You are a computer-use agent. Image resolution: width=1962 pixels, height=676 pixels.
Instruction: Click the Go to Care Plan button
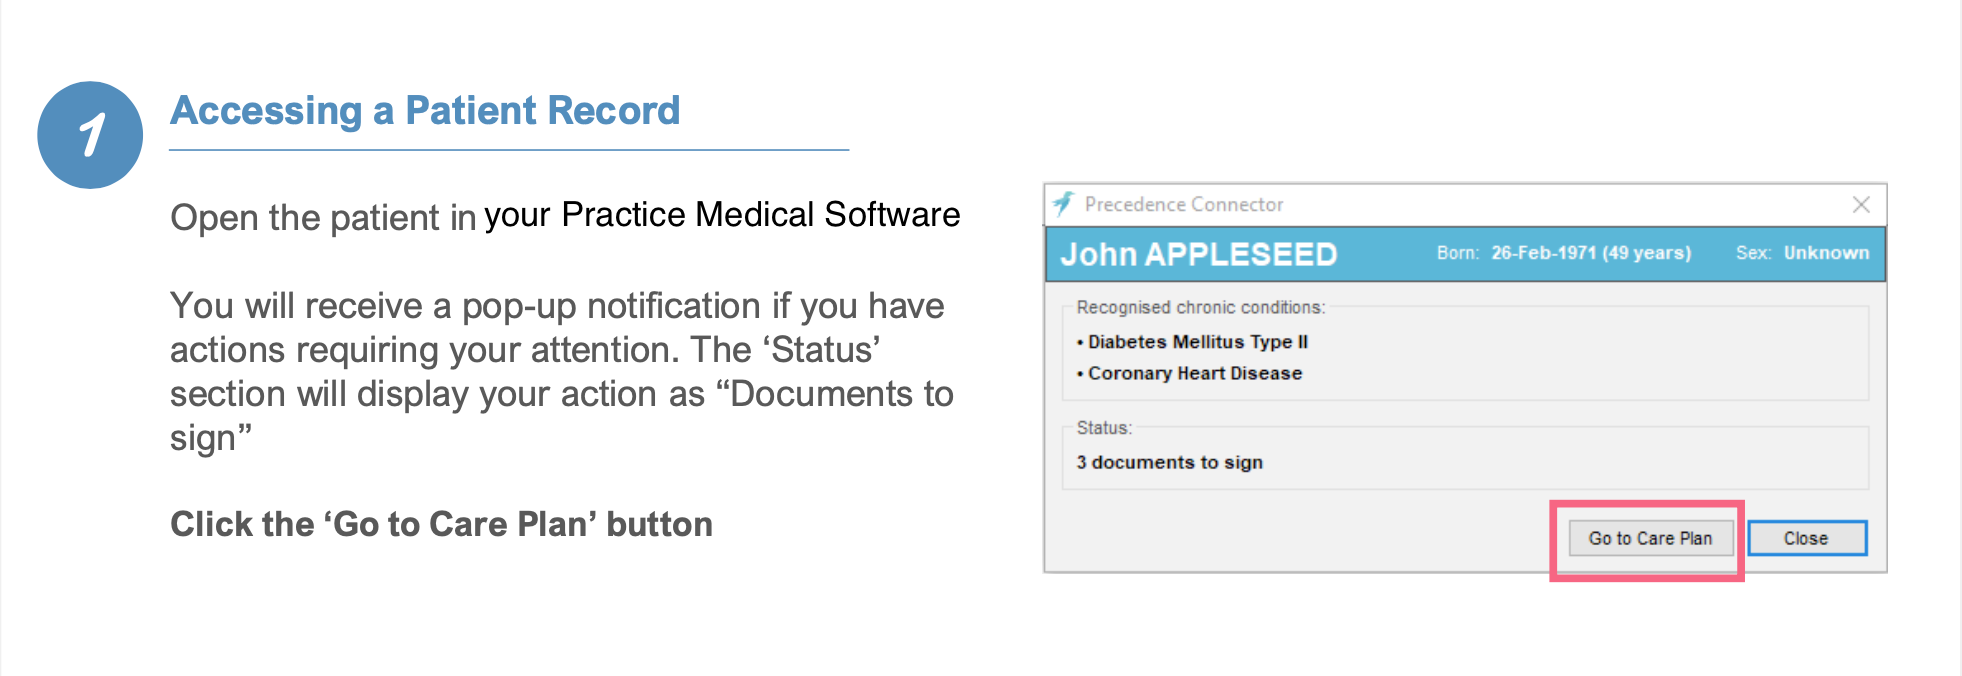(1650, 538)
